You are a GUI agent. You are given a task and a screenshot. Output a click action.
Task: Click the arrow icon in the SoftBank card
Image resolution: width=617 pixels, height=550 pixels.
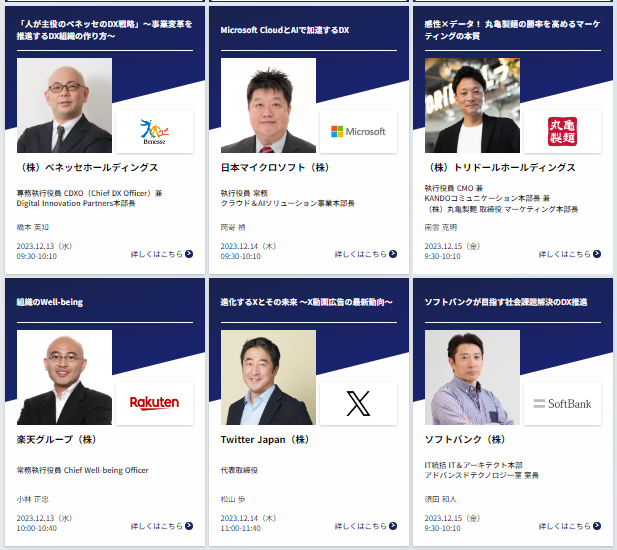[597, 526]
